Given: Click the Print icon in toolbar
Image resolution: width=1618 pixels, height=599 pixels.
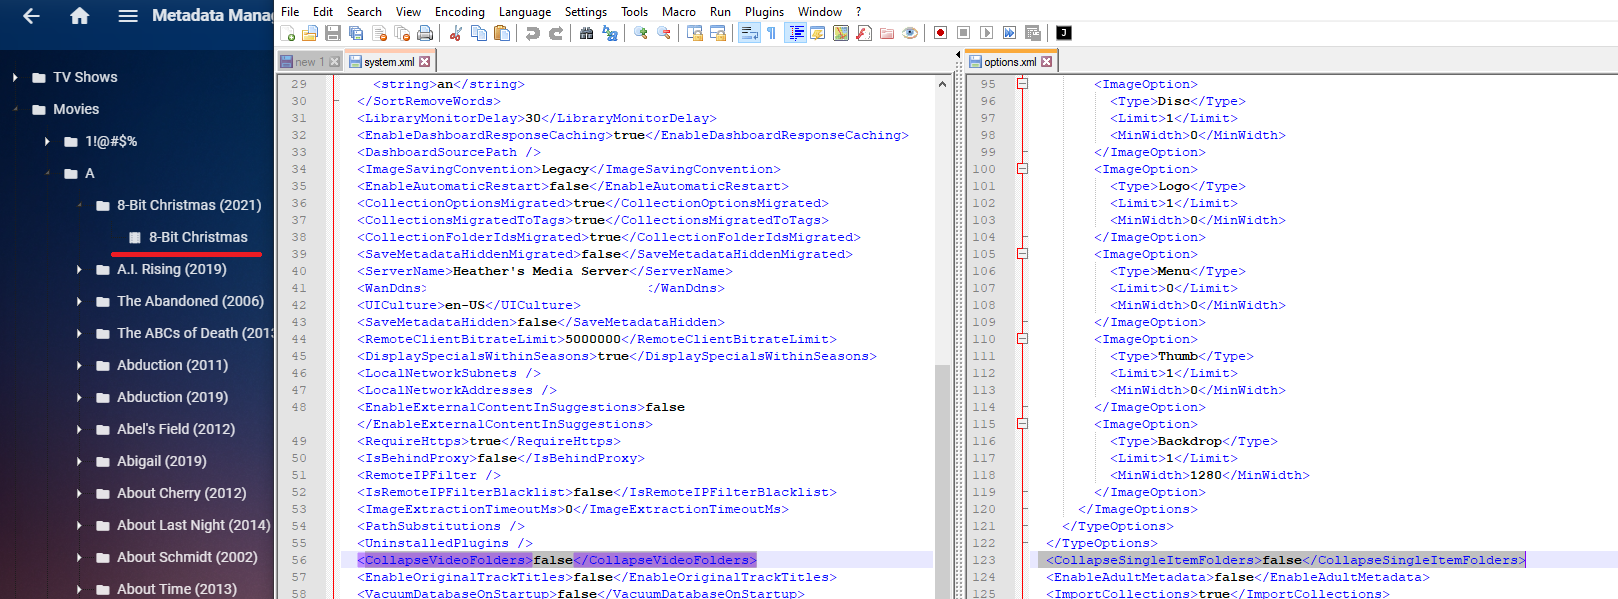Looking at the screenshot, I should pyautogui.click(x=425, y=33).
